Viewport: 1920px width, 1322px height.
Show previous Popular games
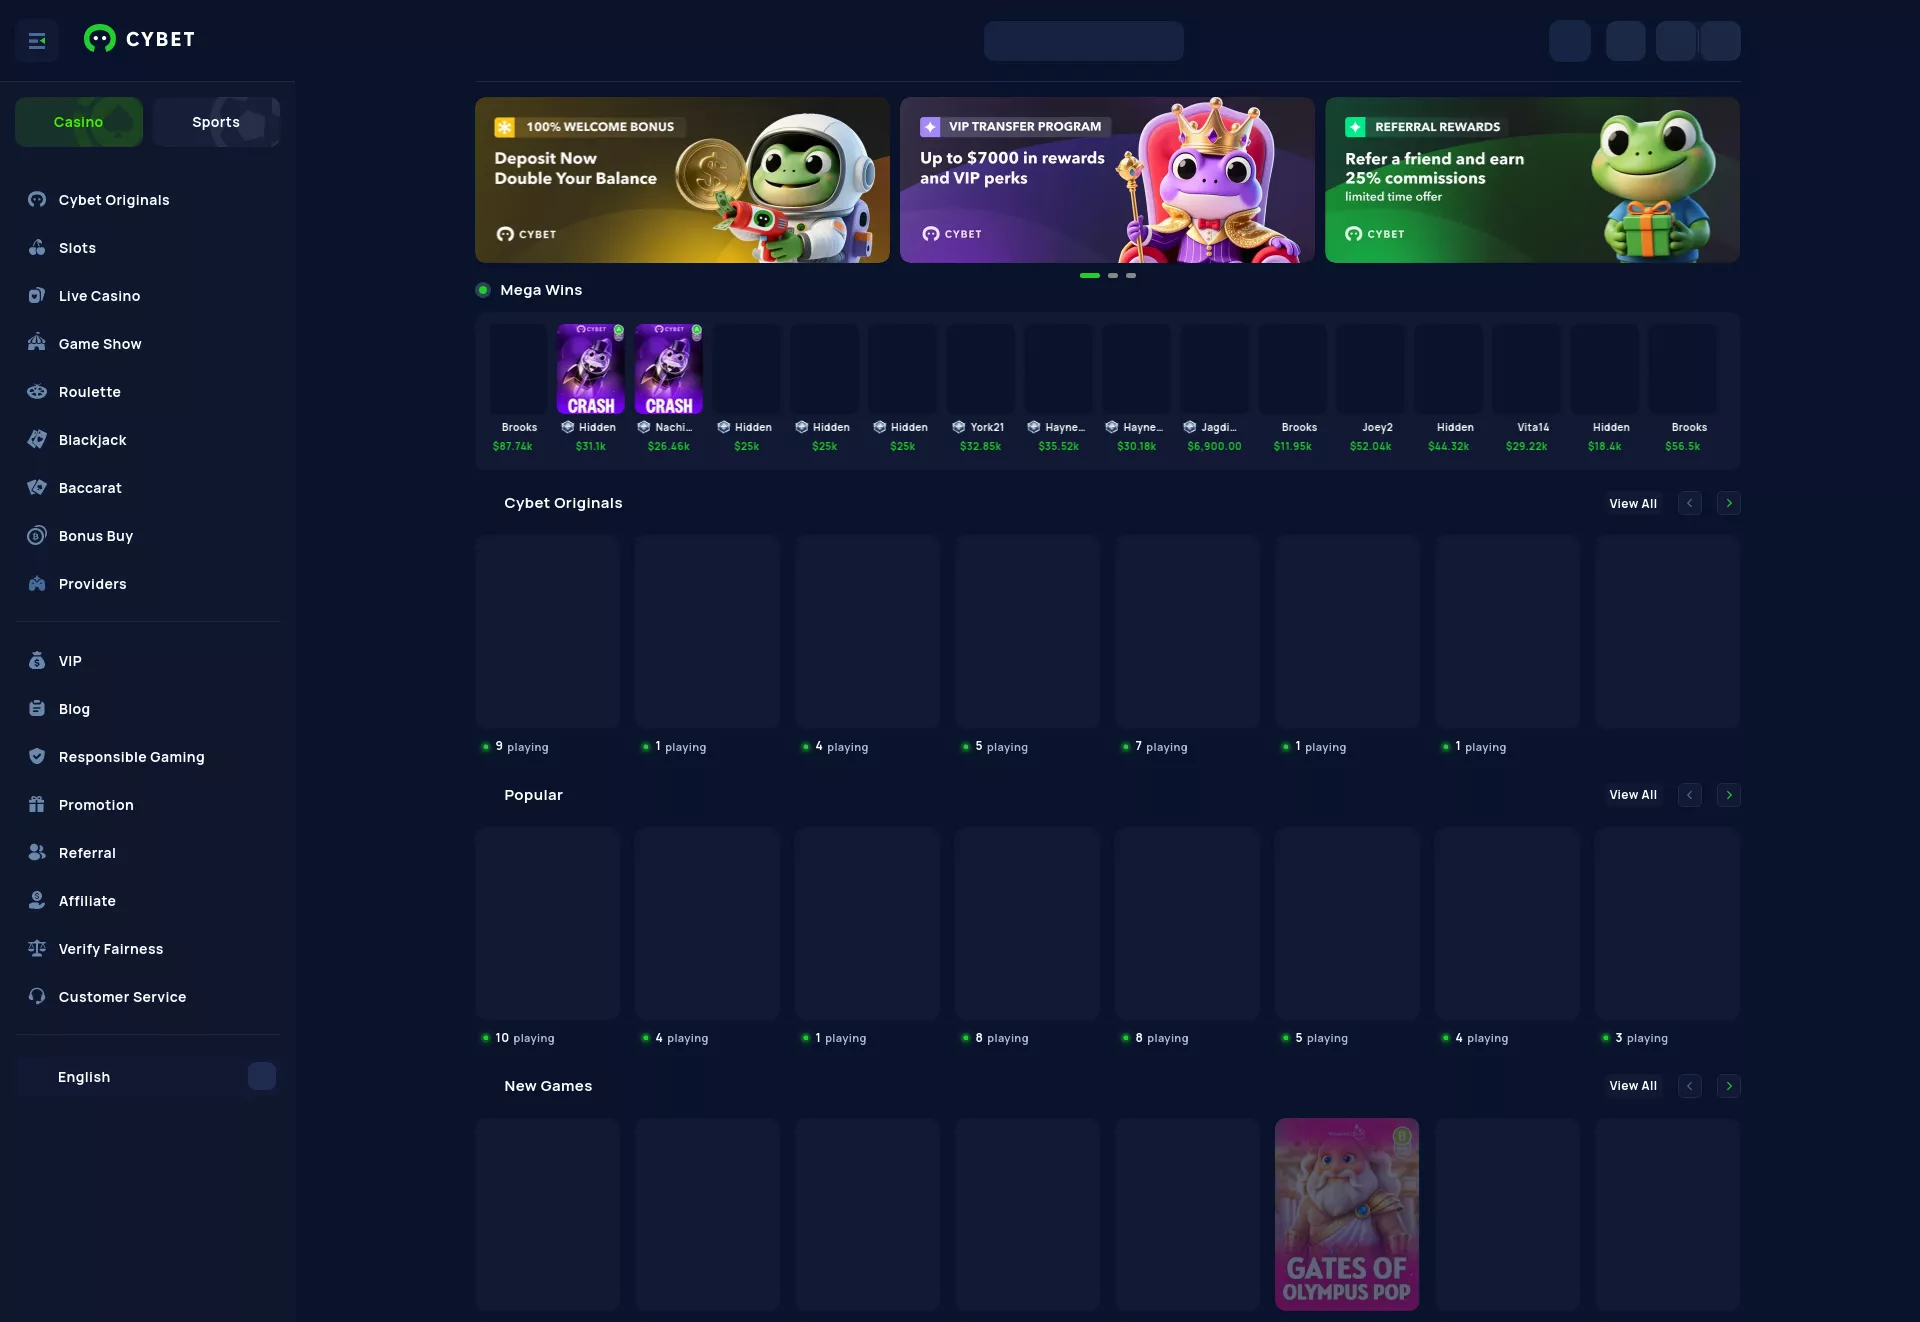click(1690, 795)
